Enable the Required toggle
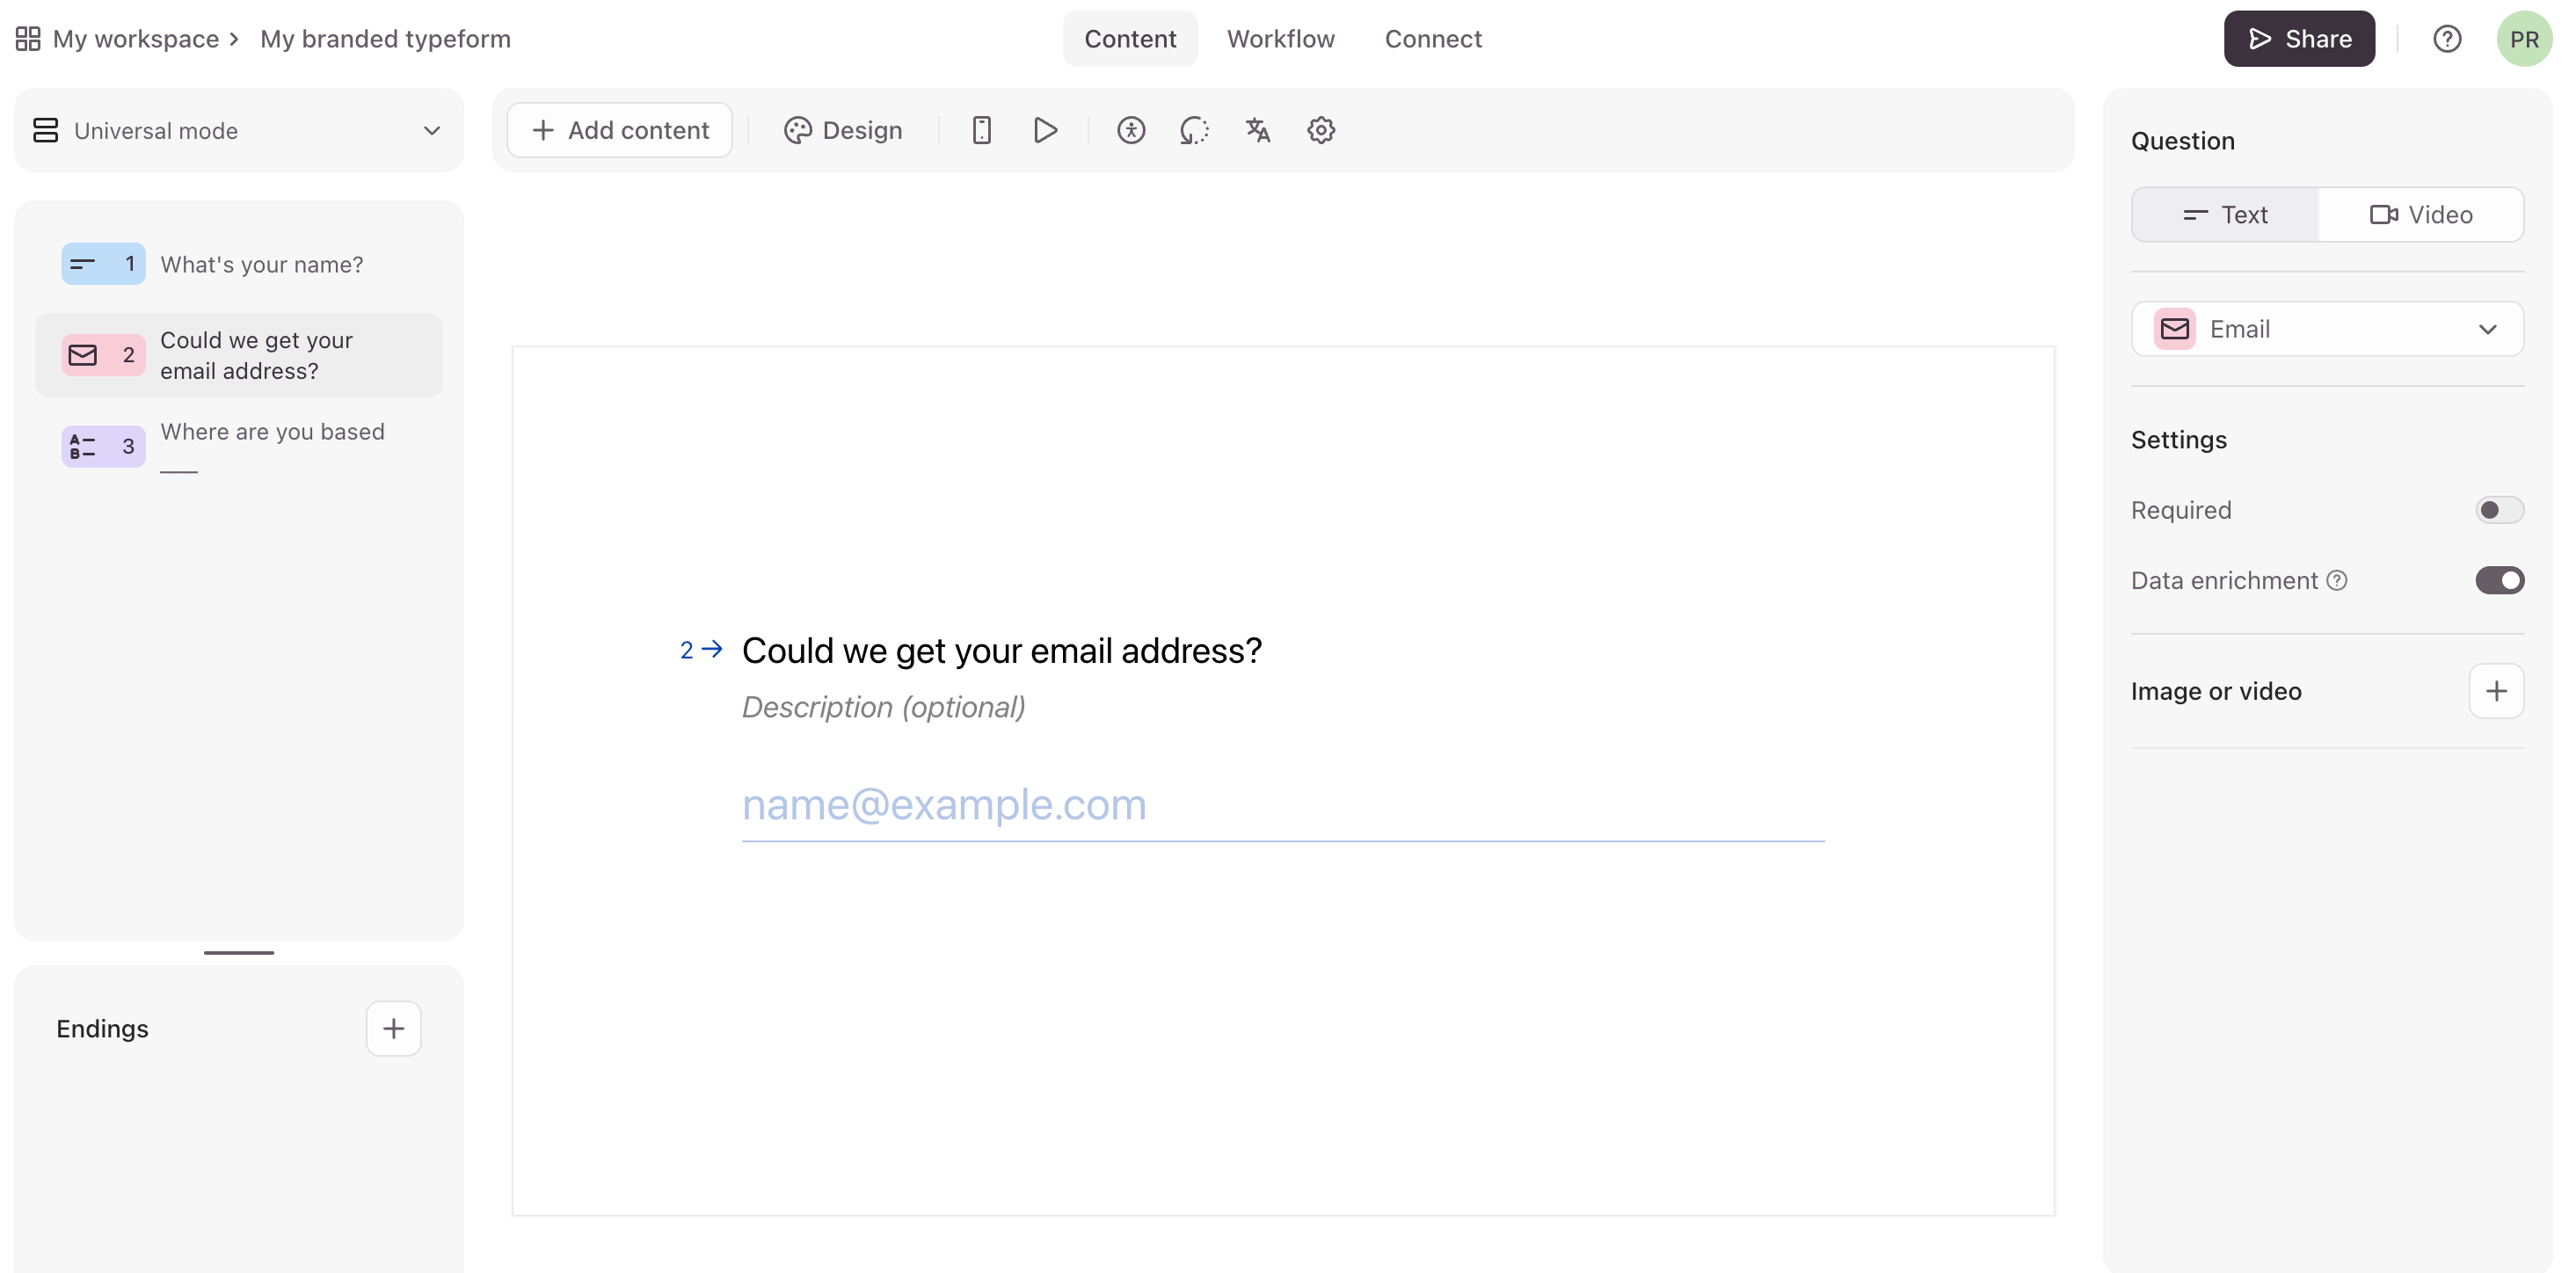 coord(2499,510)
